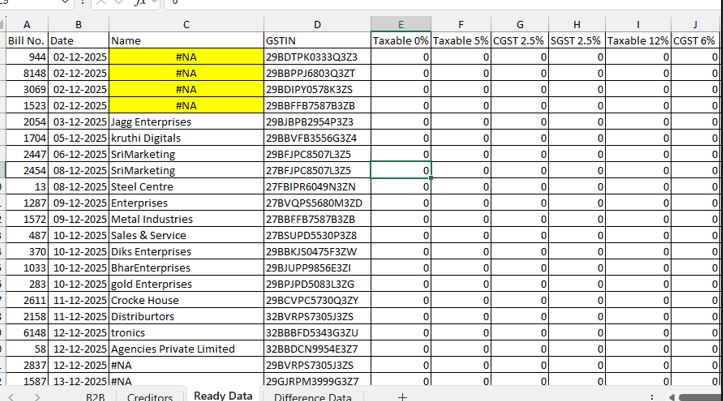Image resolution: width=723 pixels, height=401 pixels.
Task: Select the Difference Data sheet tab
Action: pos(312,396)
